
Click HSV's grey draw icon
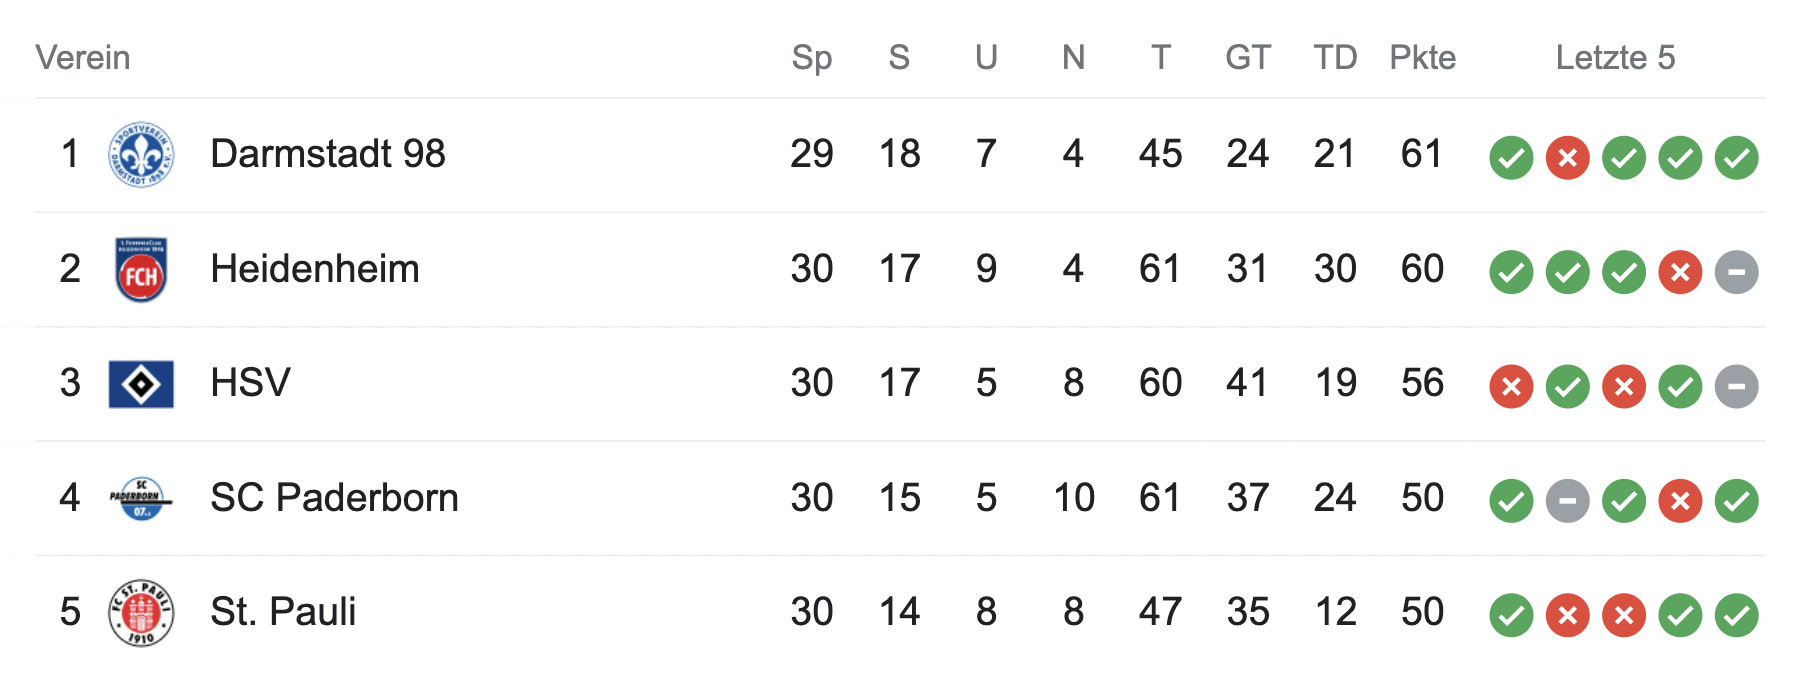tap(1736, 386)
